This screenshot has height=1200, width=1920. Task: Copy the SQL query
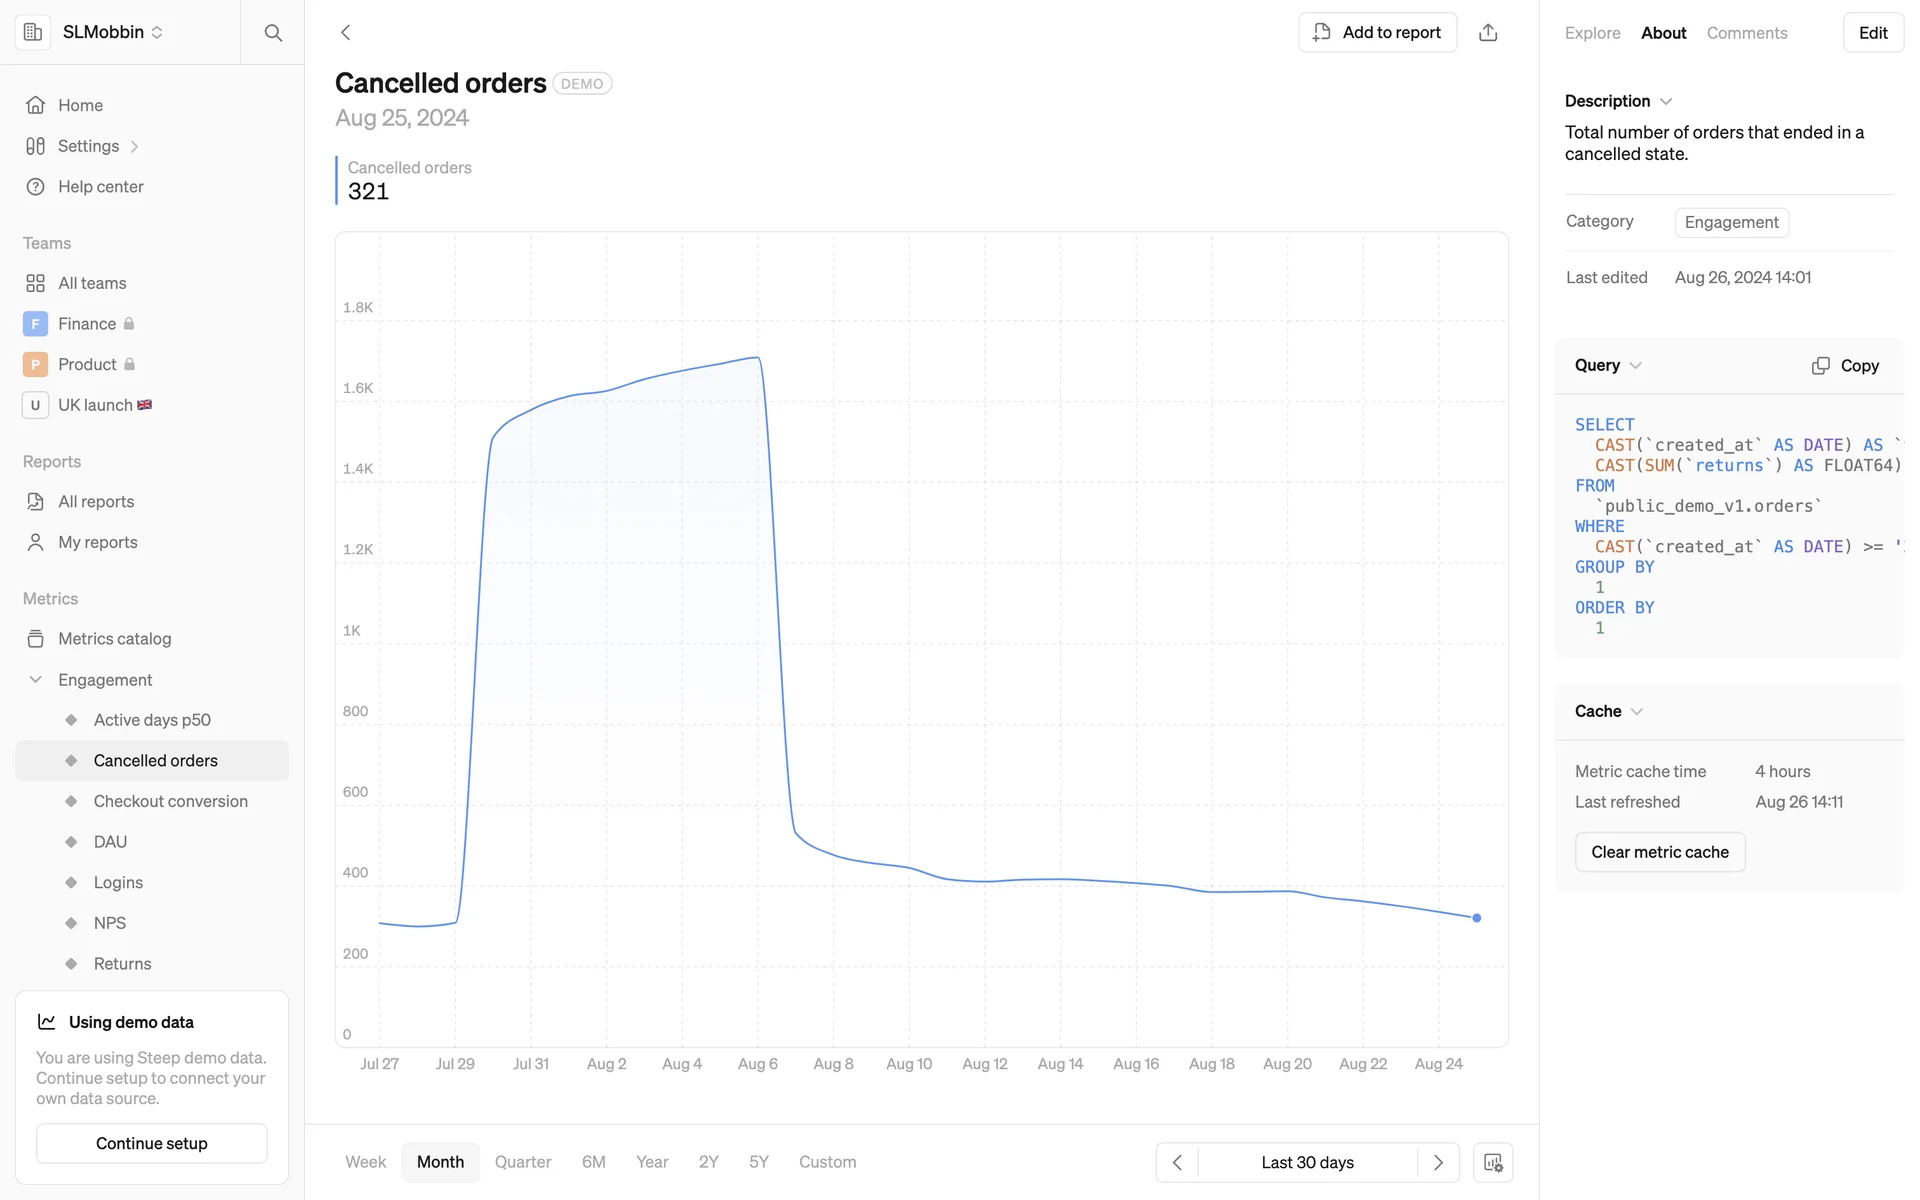coord(1845,366)
